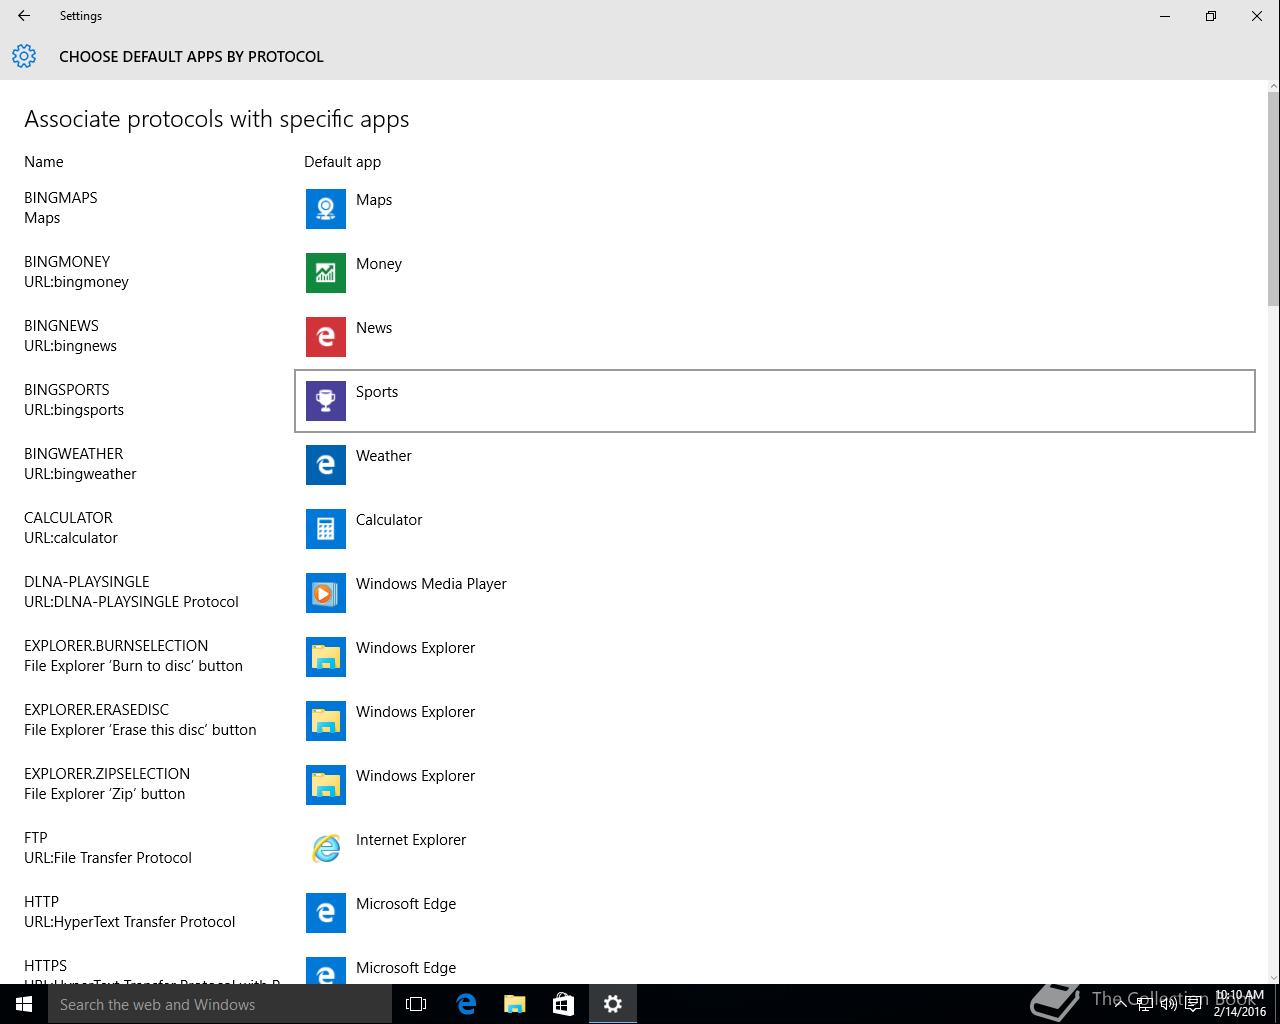Click Microsoft Edge icon for HTTP
The width and height of the screenshot is (1280, 1024).
click(x=326, y=913)
